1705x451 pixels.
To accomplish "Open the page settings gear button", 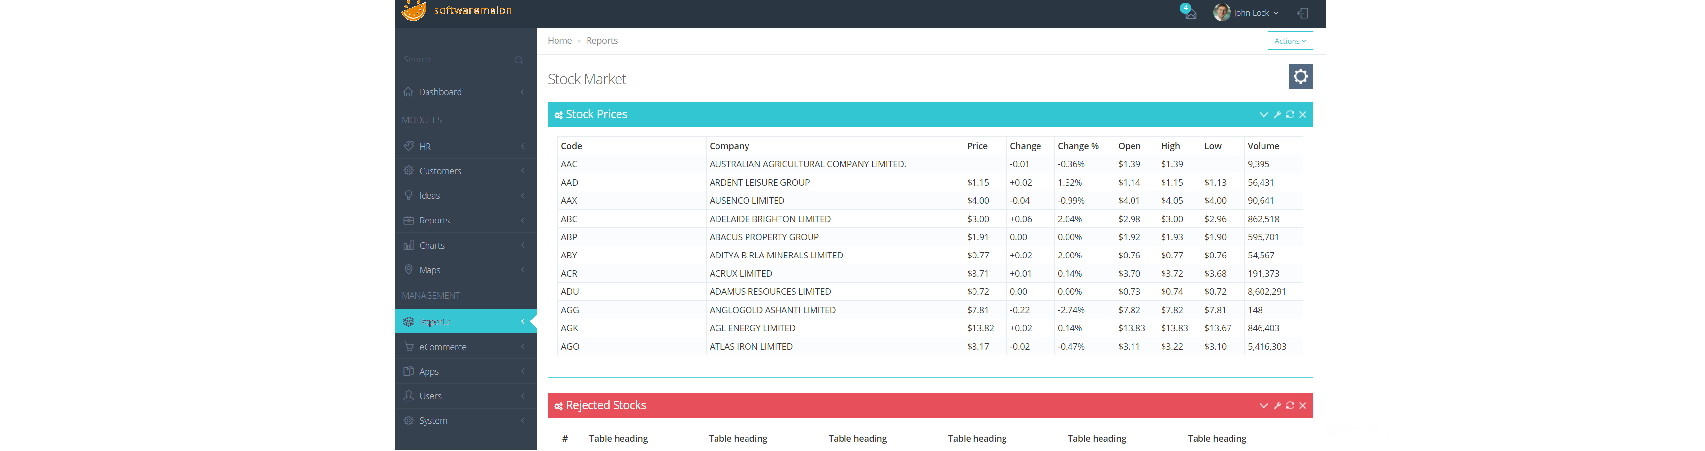I will point(1300,76).
